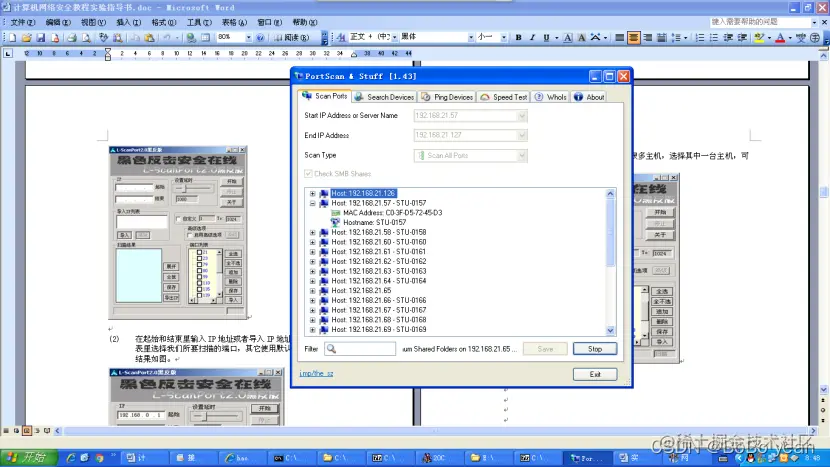Apply bulleted list formatting

coord(714,38)
